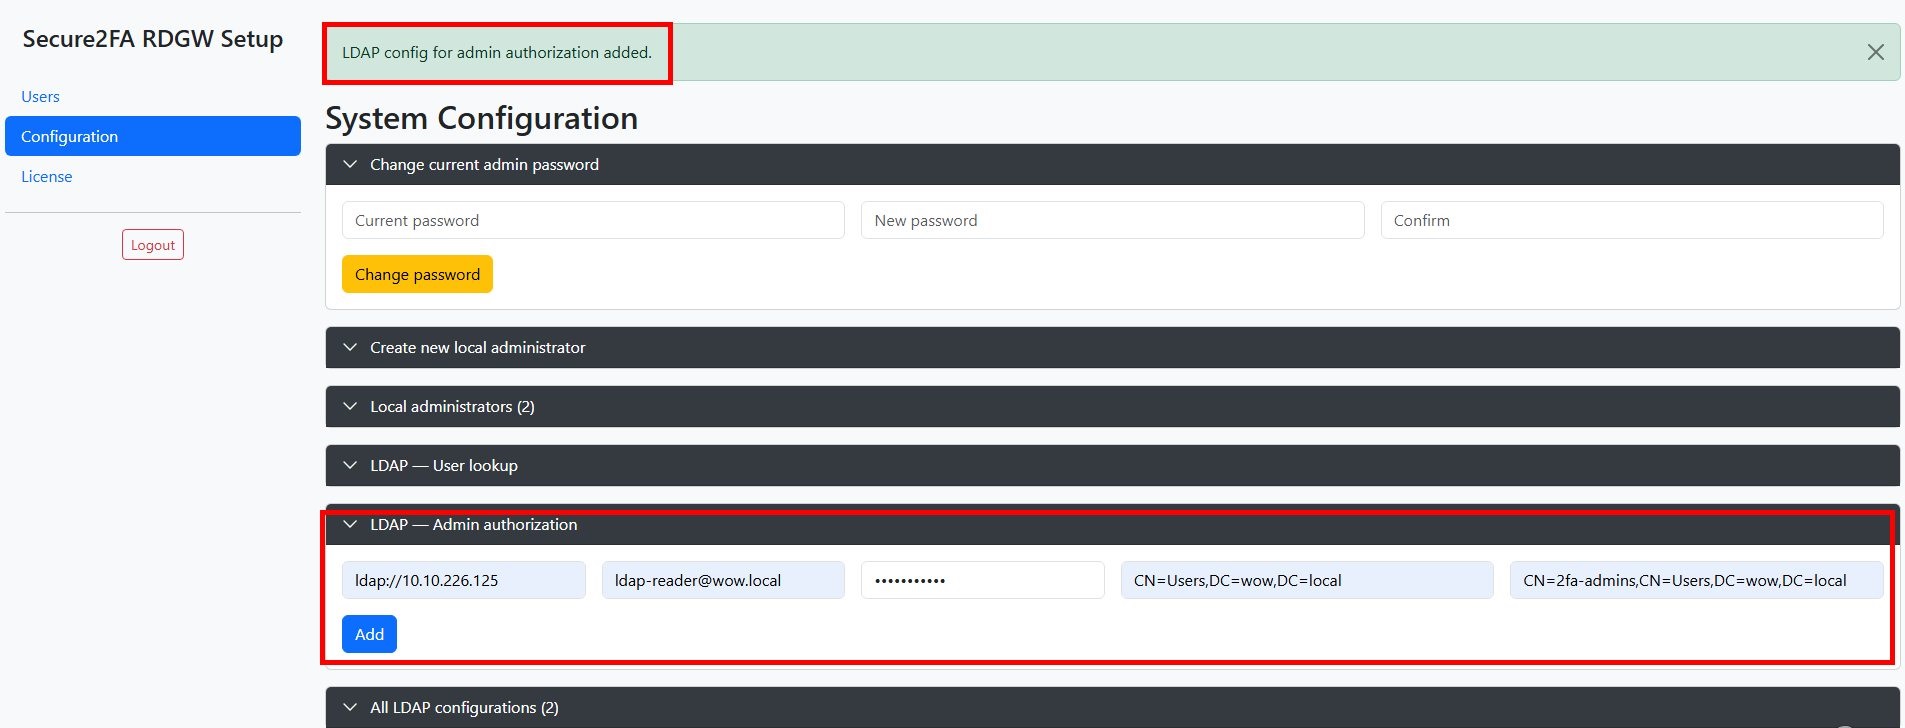The image size is (1905, 728).
Task: Click the ldap-reader@wow.local bind user field
Action: [x=723, y=581]
